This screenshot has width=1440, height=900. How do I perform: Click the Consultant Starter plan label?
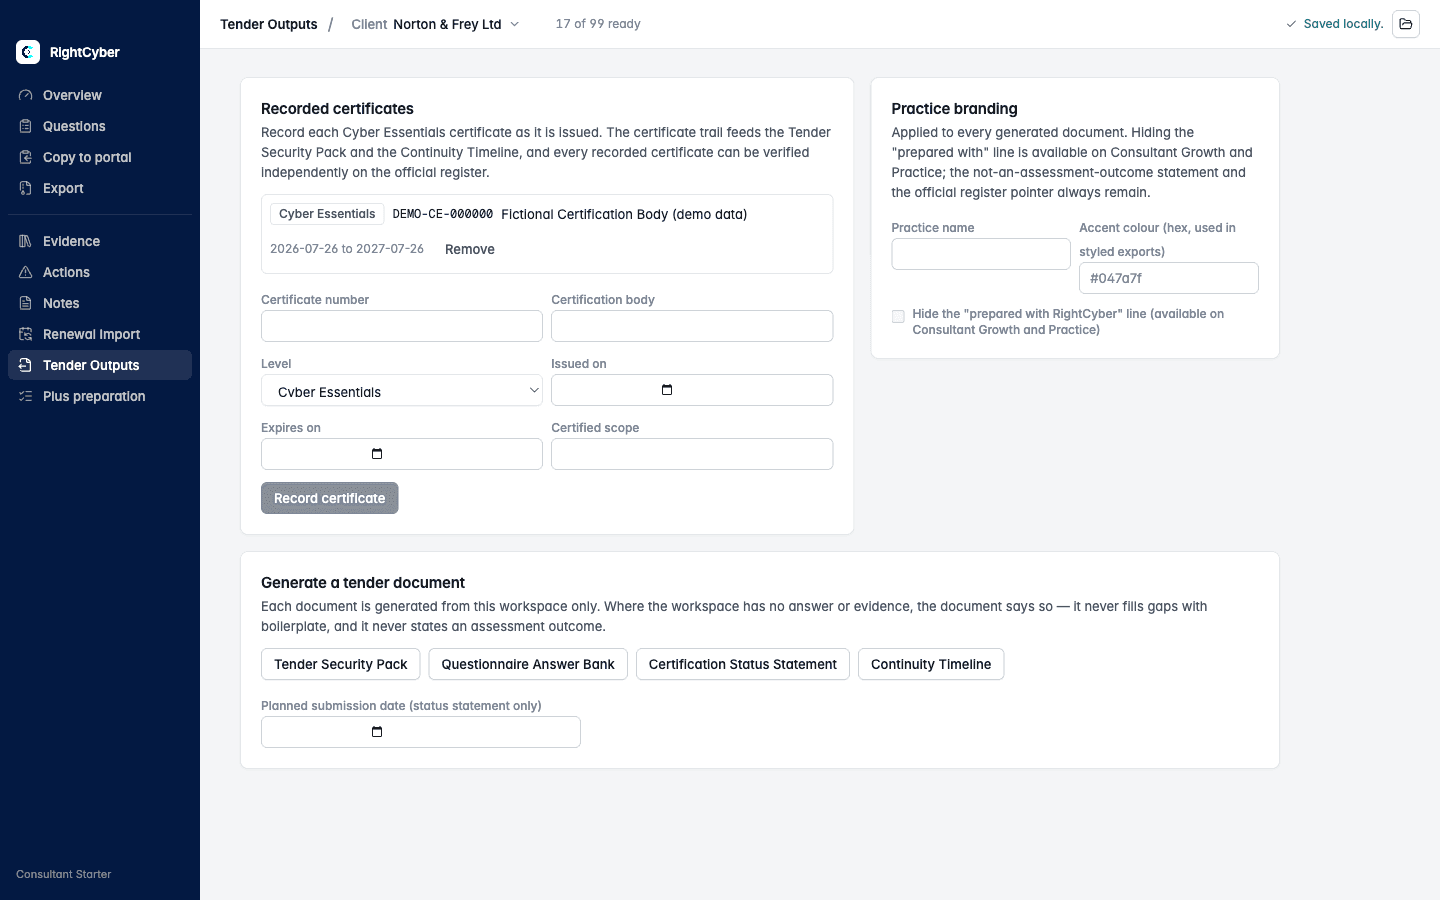(x=64, y=874)
